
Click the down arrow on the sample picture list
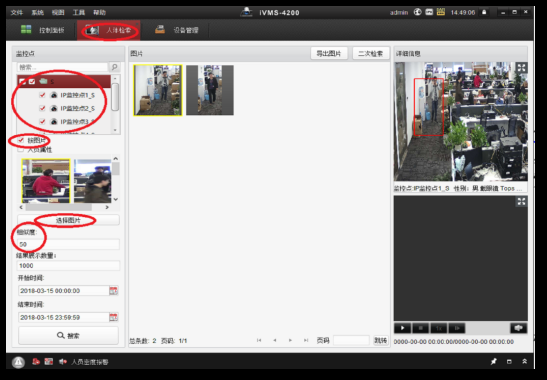pyautogui.click(x=115, y=199)
